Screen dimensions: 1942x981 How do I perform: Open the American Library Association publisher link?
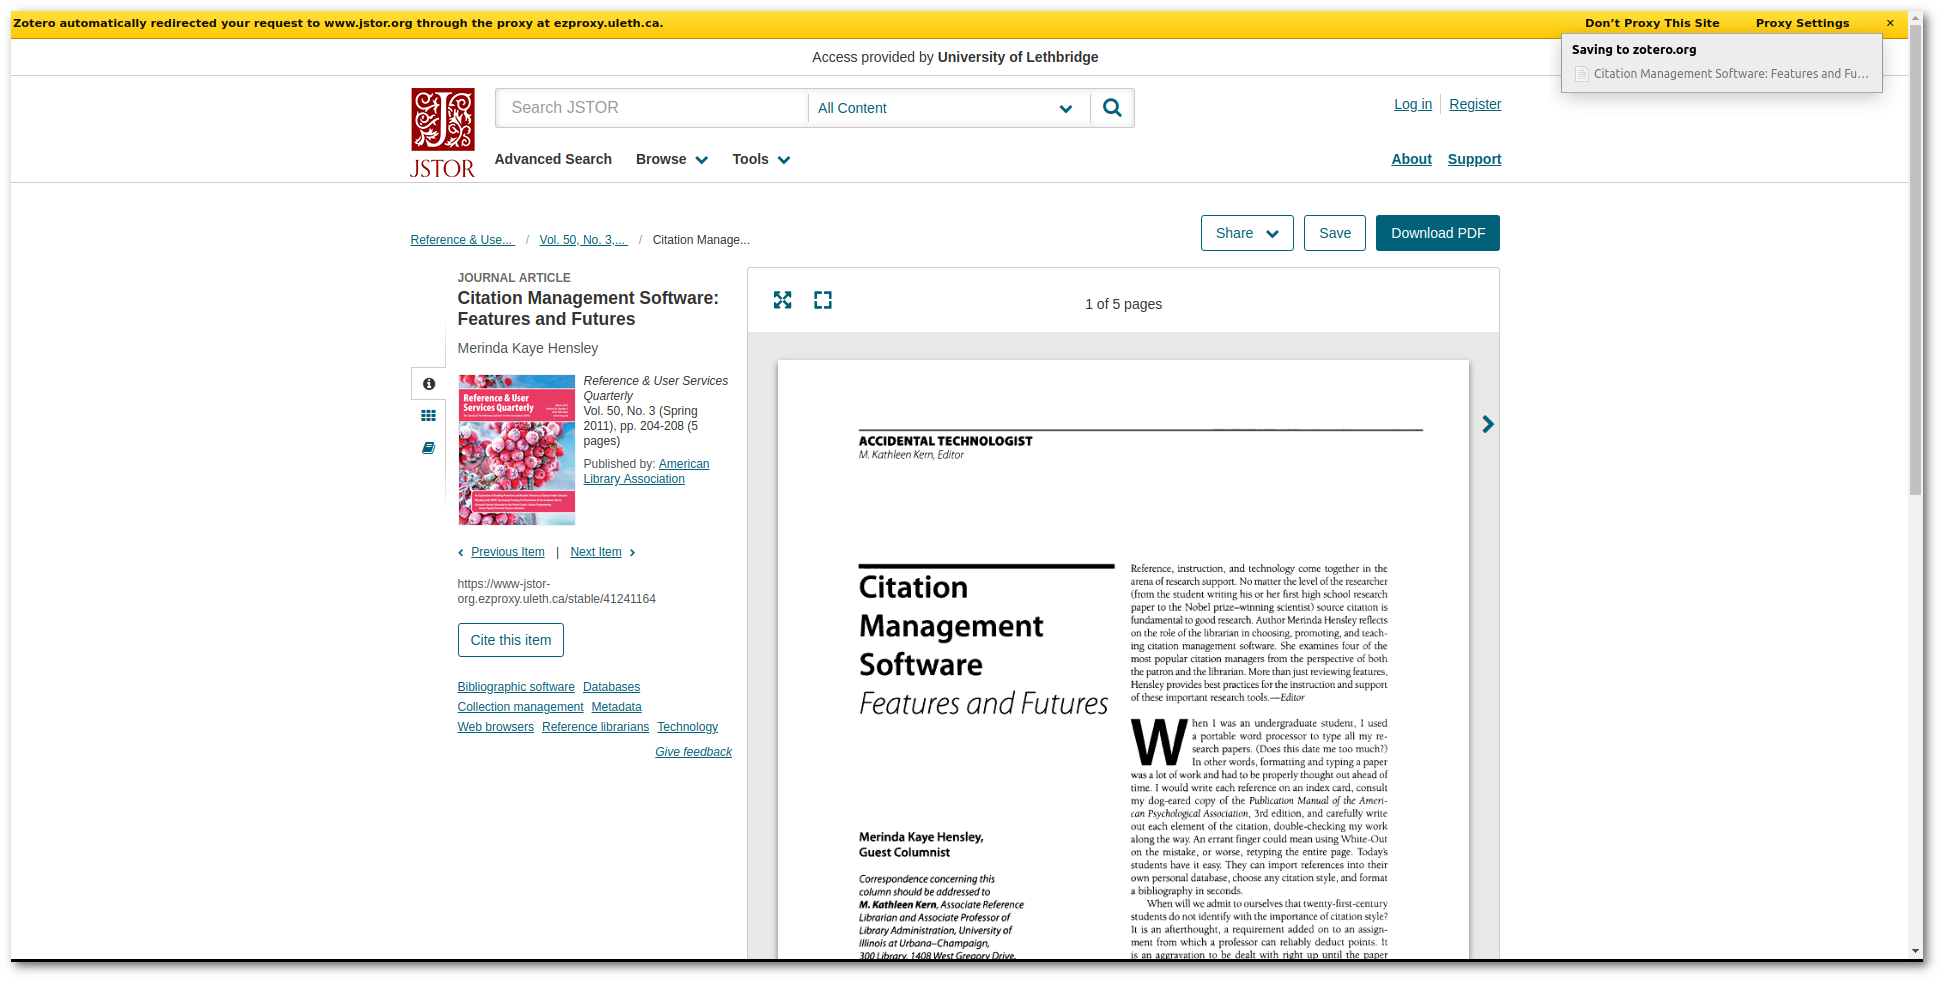[x=646, y=472]
